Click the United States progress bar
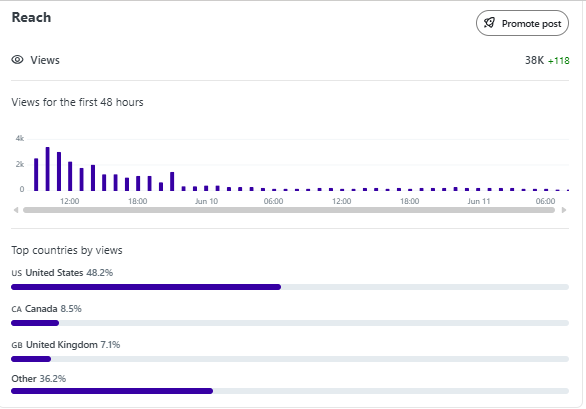586x409 pixels. pos(290,287)
